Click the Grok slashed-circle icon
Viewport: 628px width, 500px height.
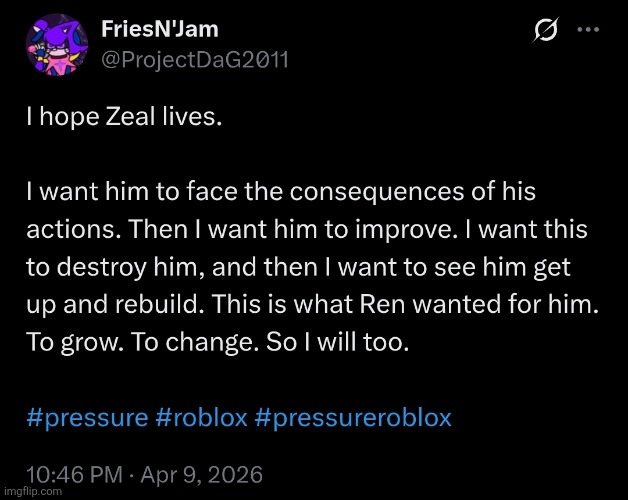click(546, 32)
